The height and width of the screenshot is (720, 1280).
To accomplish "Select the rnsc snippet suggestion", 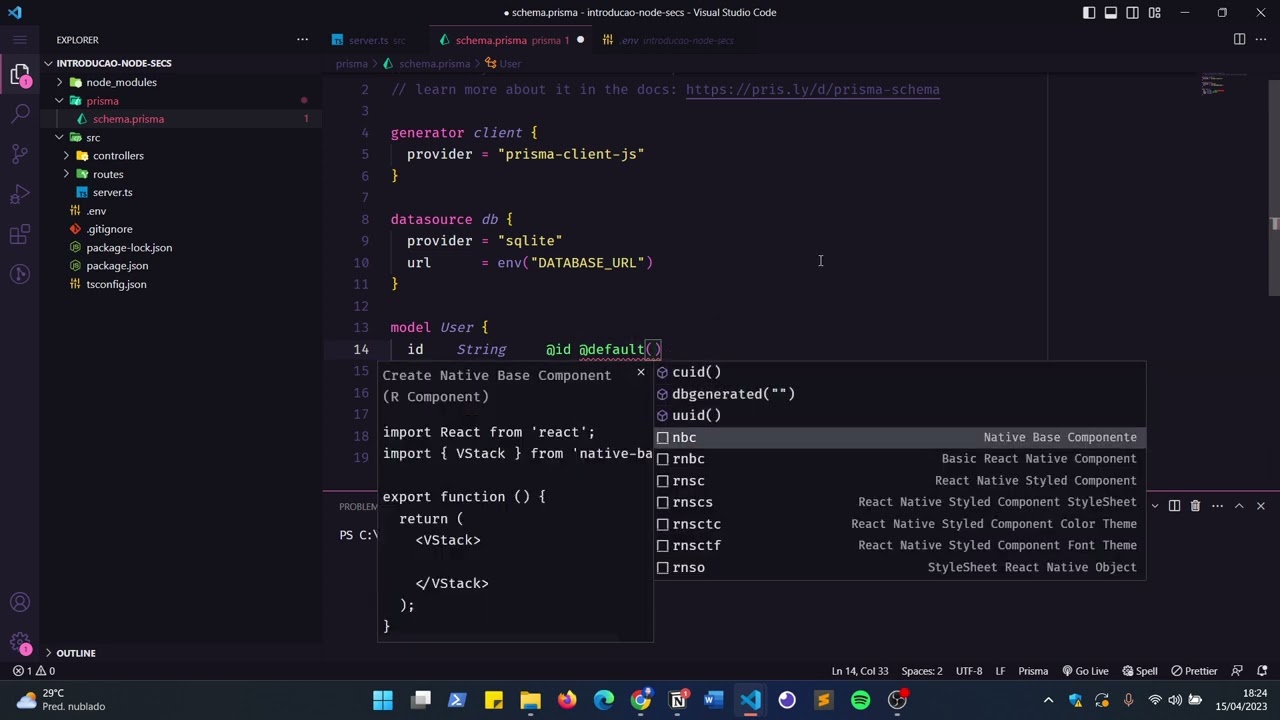I will (899, 480).
